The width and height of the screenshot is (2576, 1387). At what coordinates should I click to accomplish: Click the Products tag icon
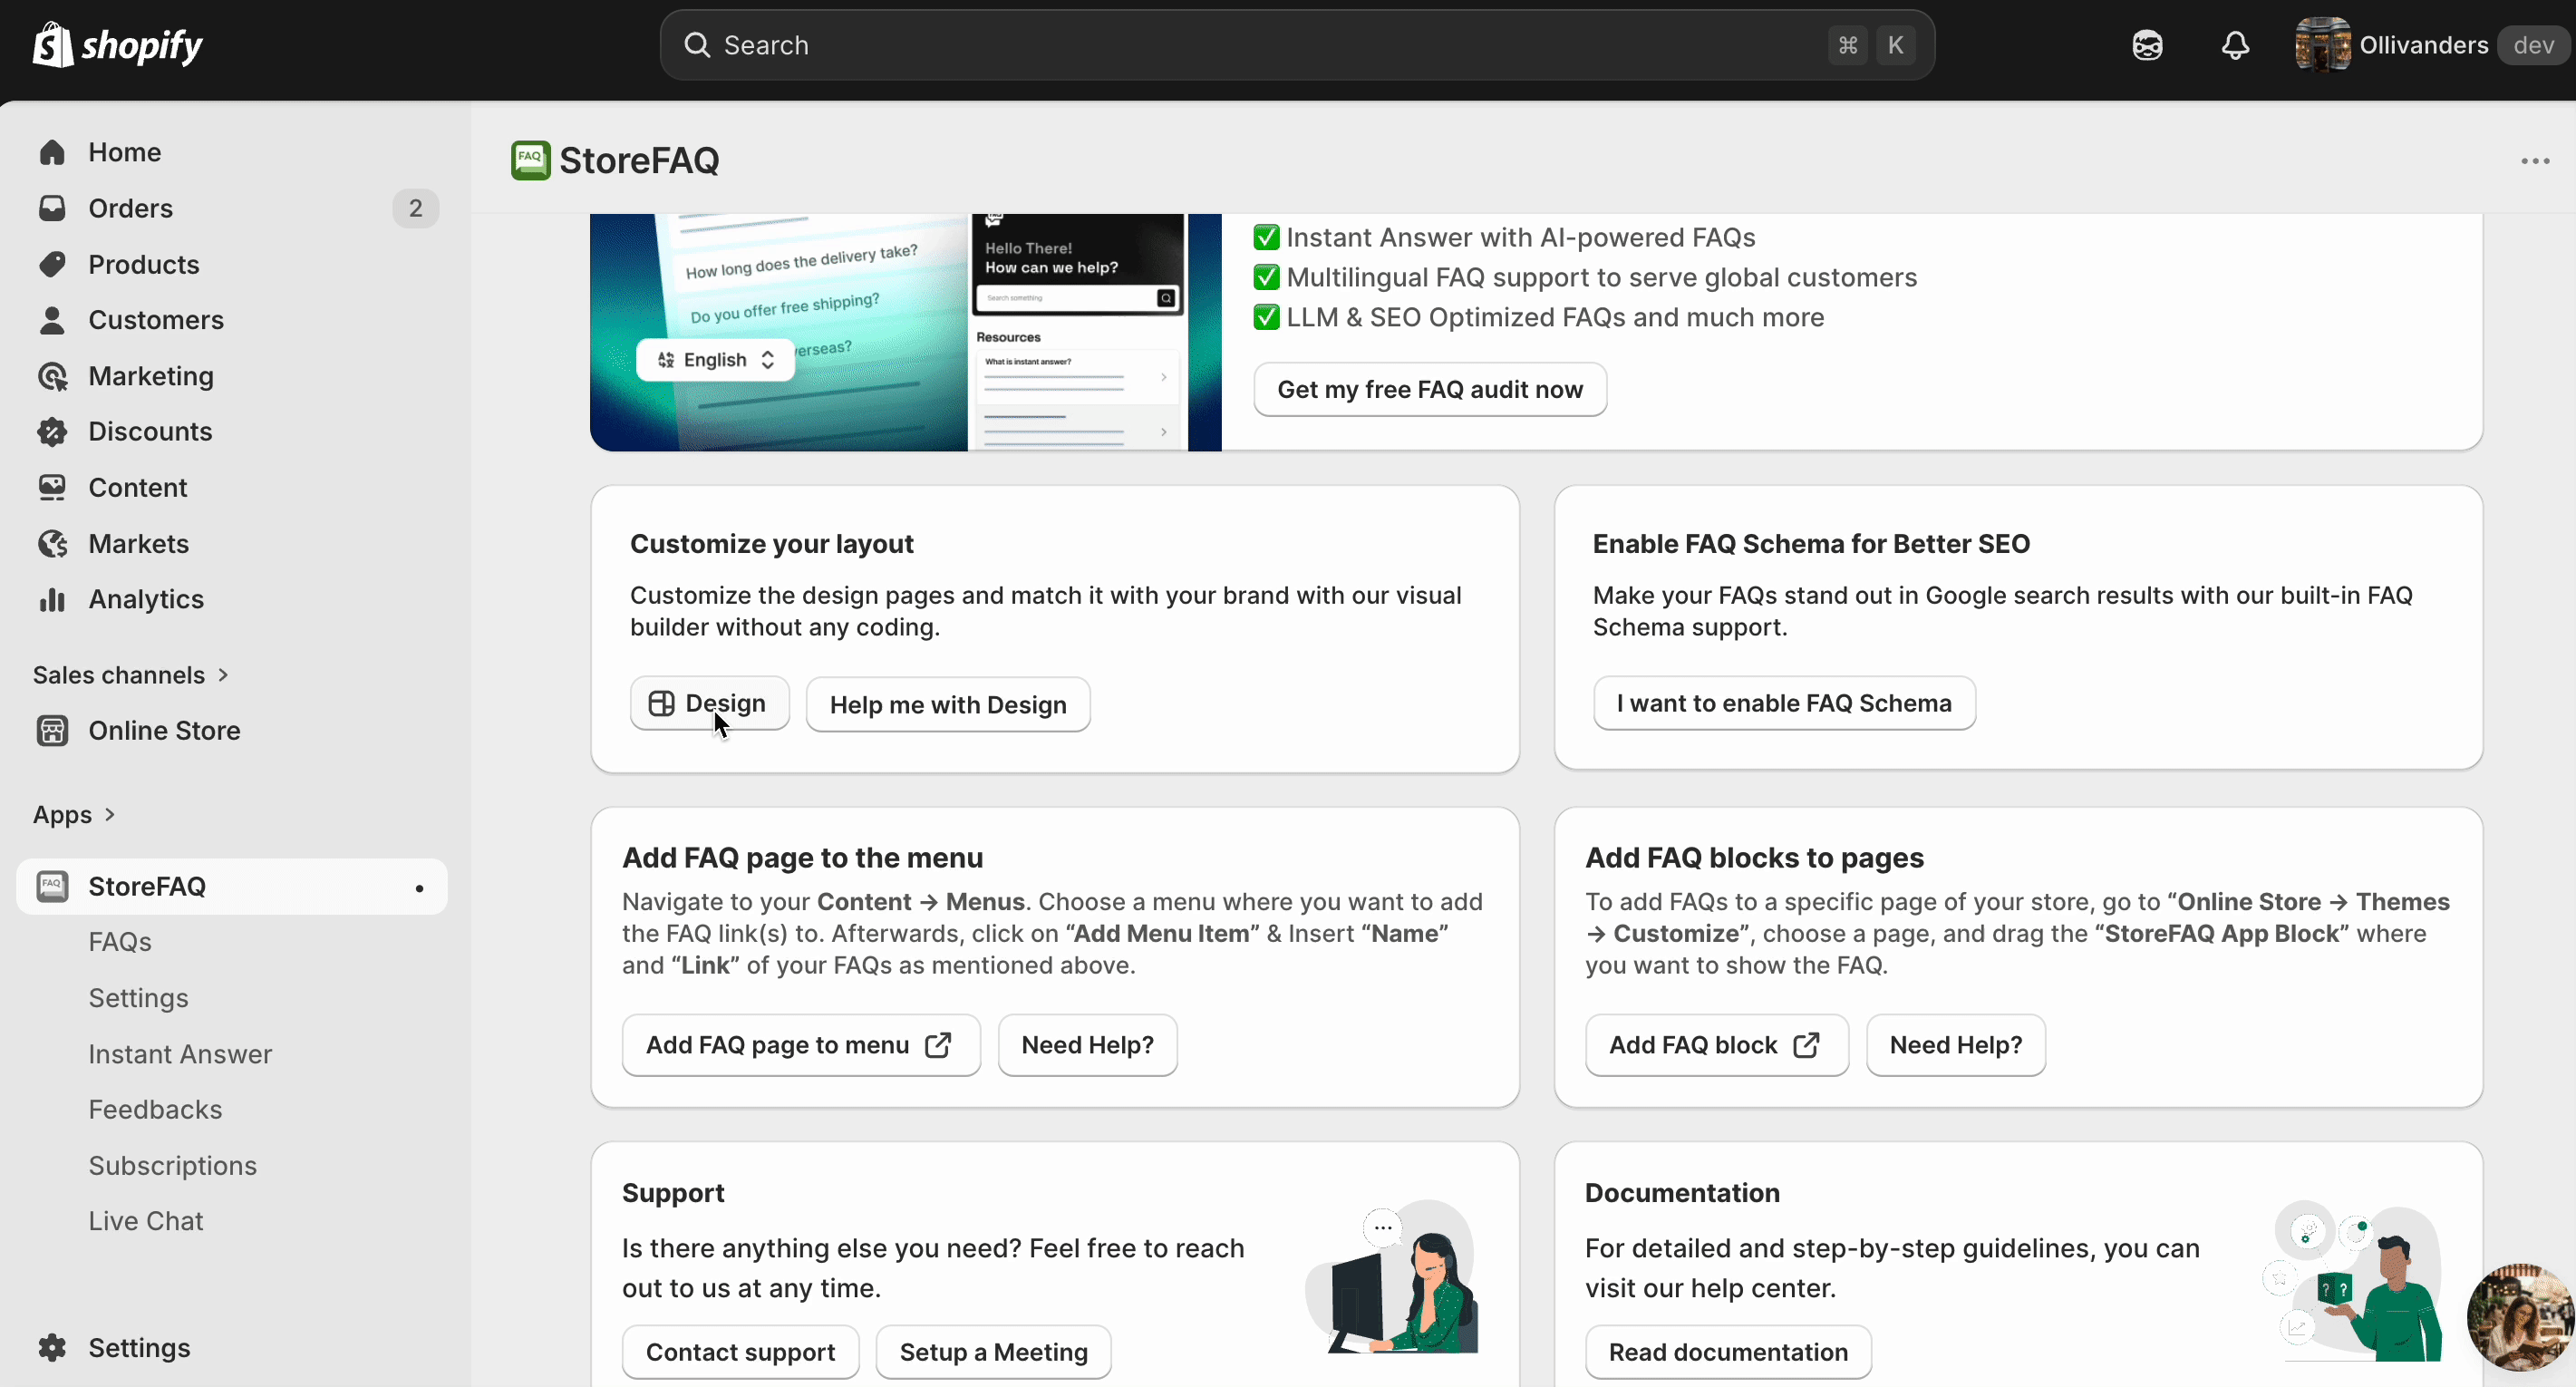[x=52, y=264]
